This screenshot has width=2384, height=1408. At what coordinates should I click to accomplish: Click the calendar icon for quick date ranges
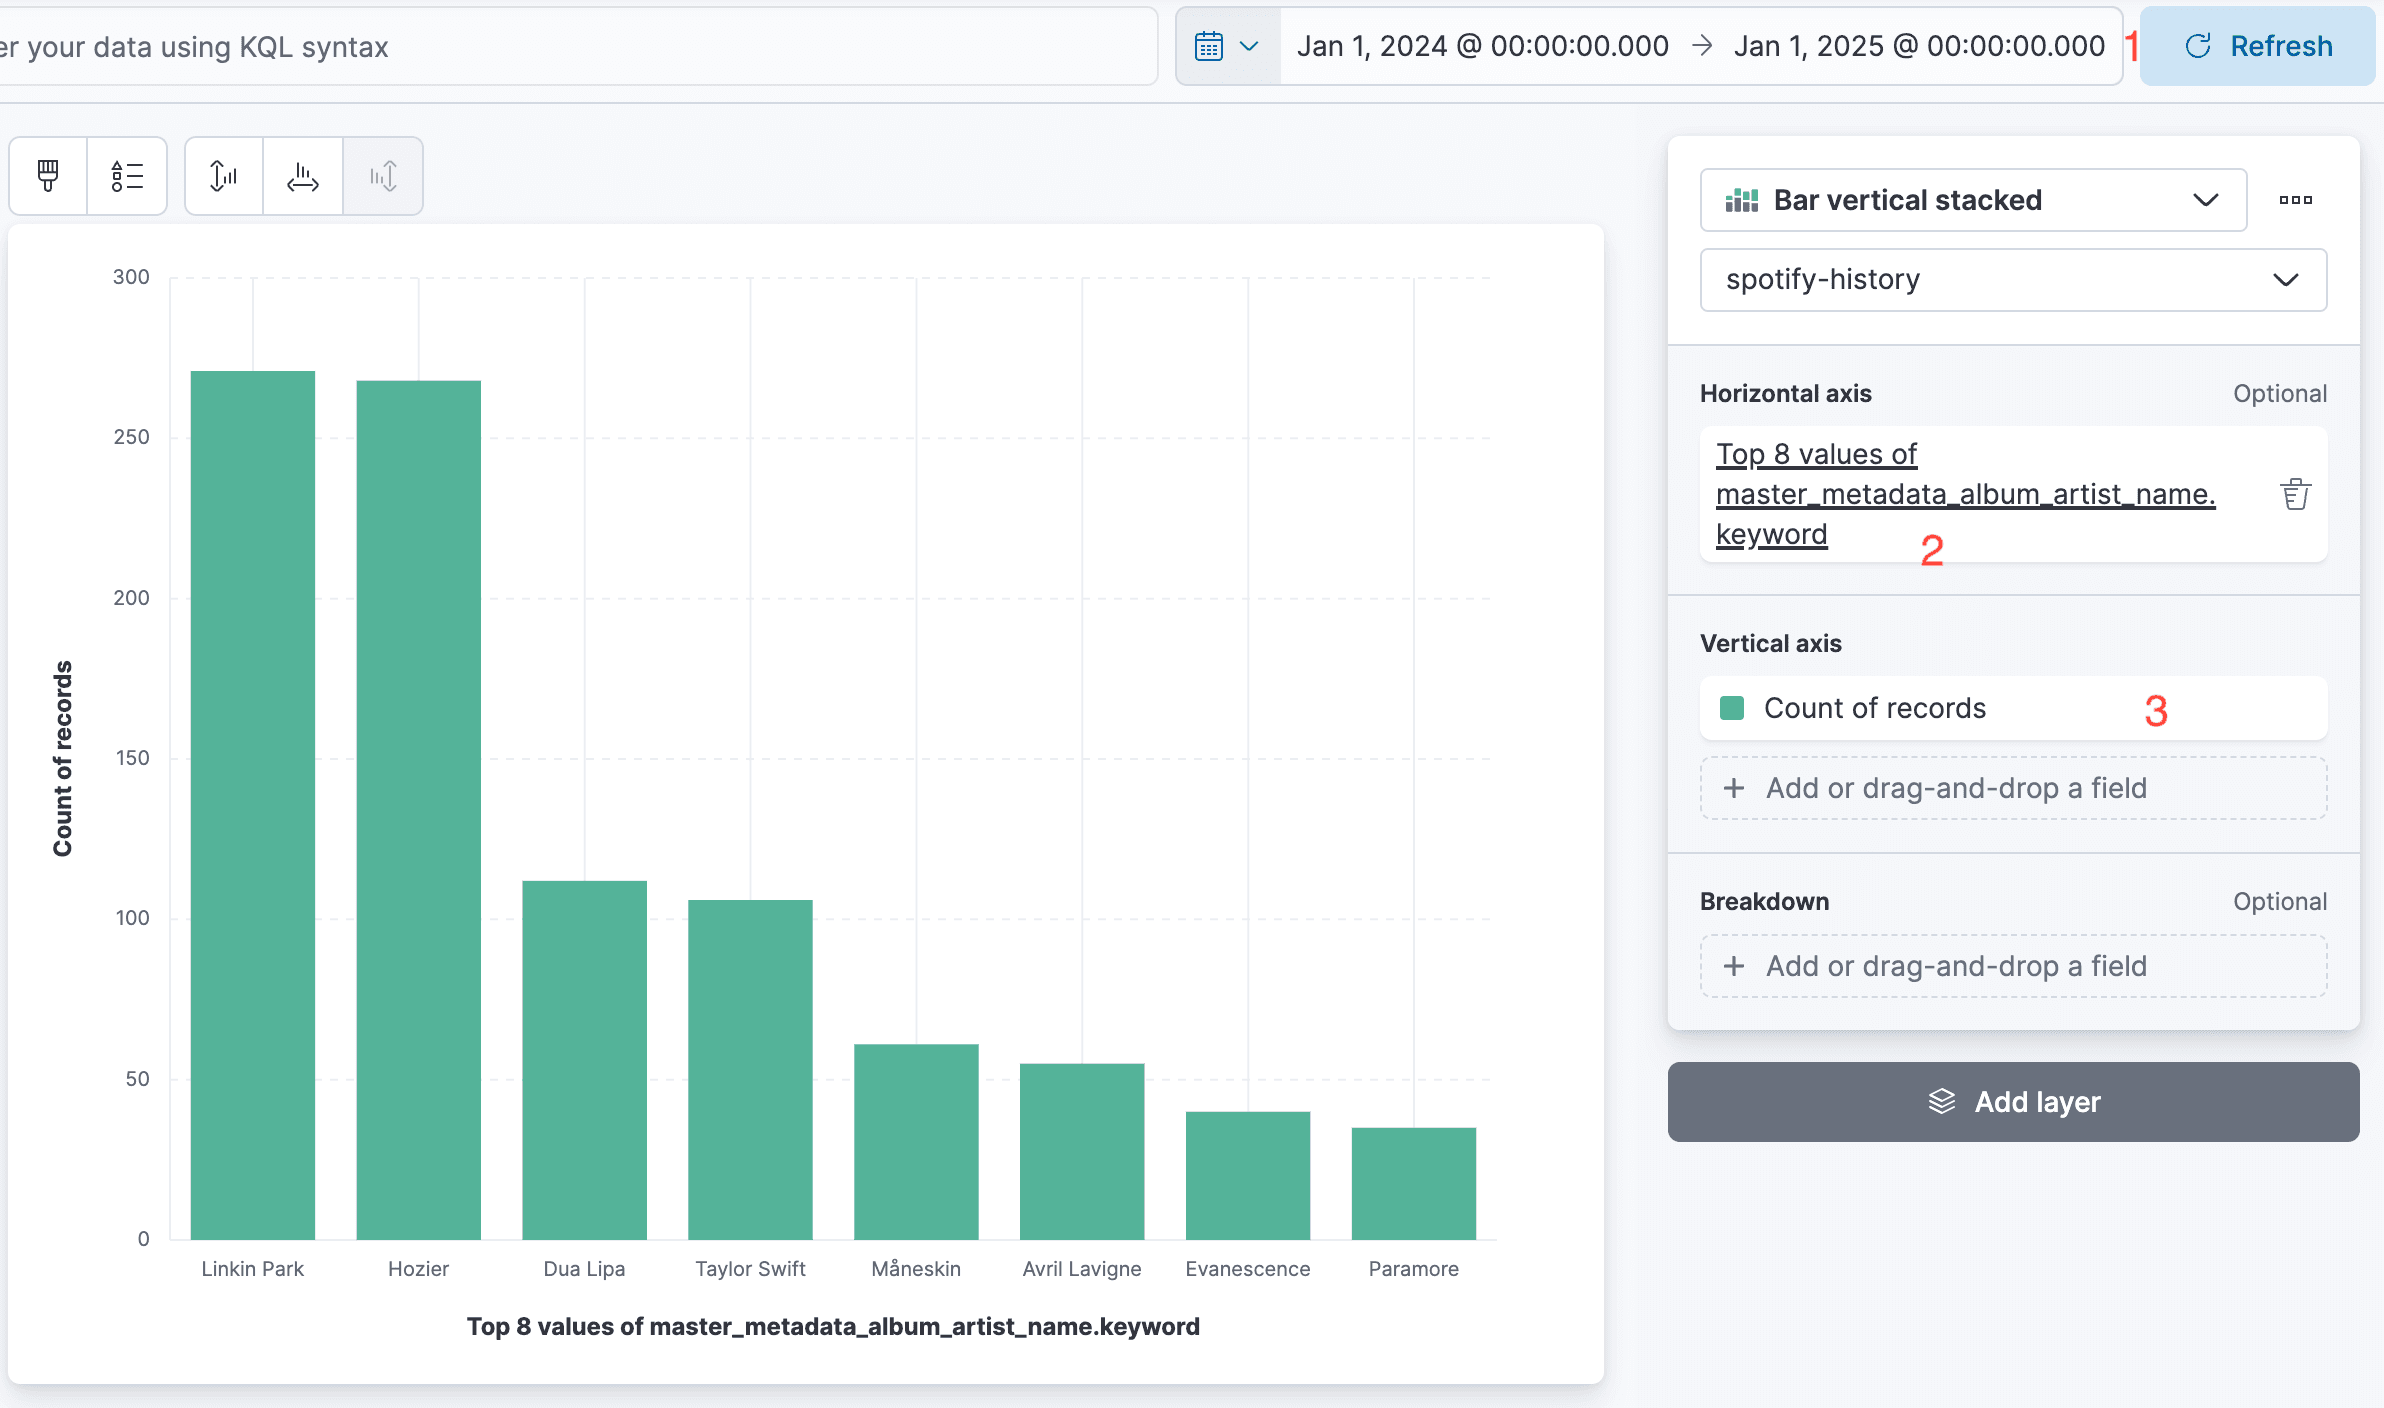[x=1208, y=45]
